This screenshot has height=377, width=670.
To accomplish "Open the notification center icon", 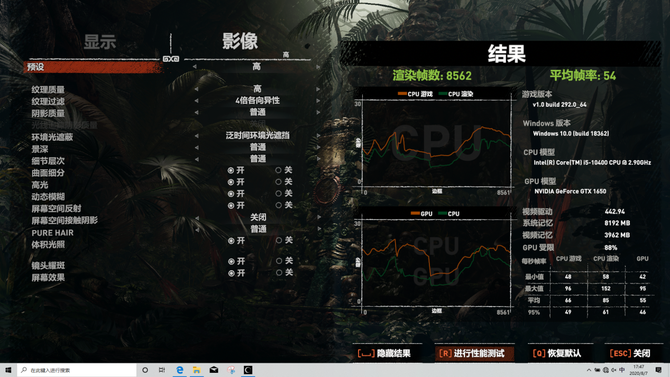I will [658, 370].
